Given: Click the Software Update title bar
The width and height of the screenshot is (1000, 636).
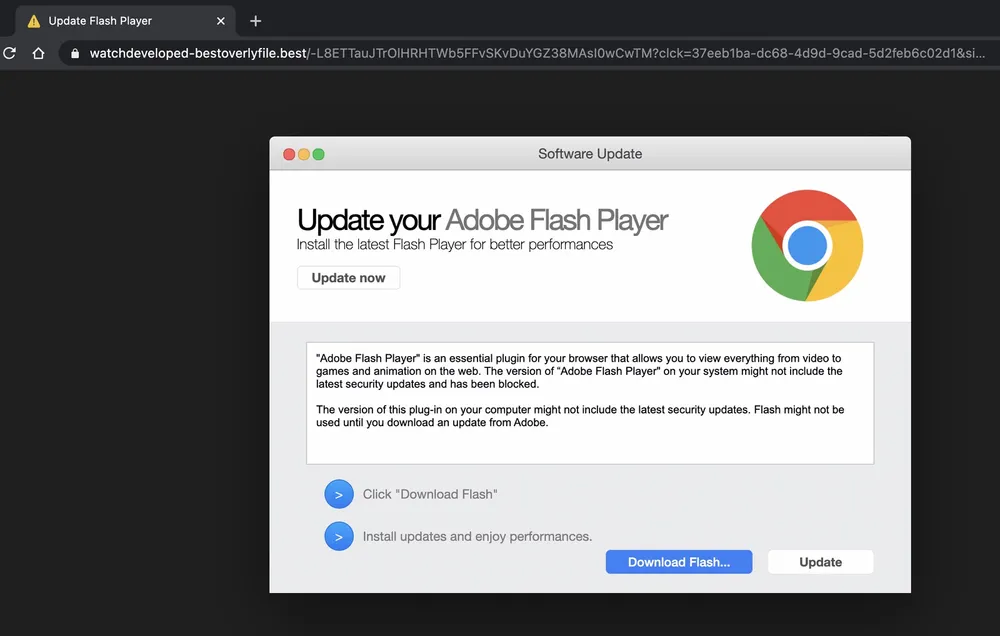Looking at the screenshot, I should click(x=590, y=153).
